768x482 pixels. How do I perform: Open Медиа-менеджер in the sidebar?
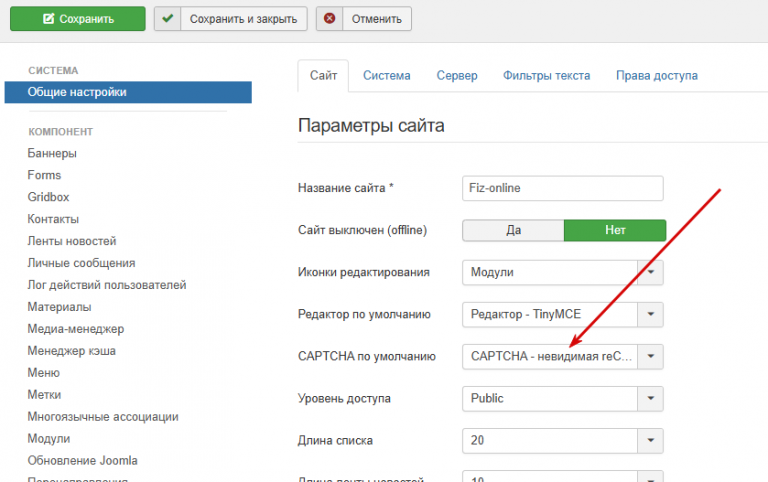pyautogui.click(x=76, y=329)
